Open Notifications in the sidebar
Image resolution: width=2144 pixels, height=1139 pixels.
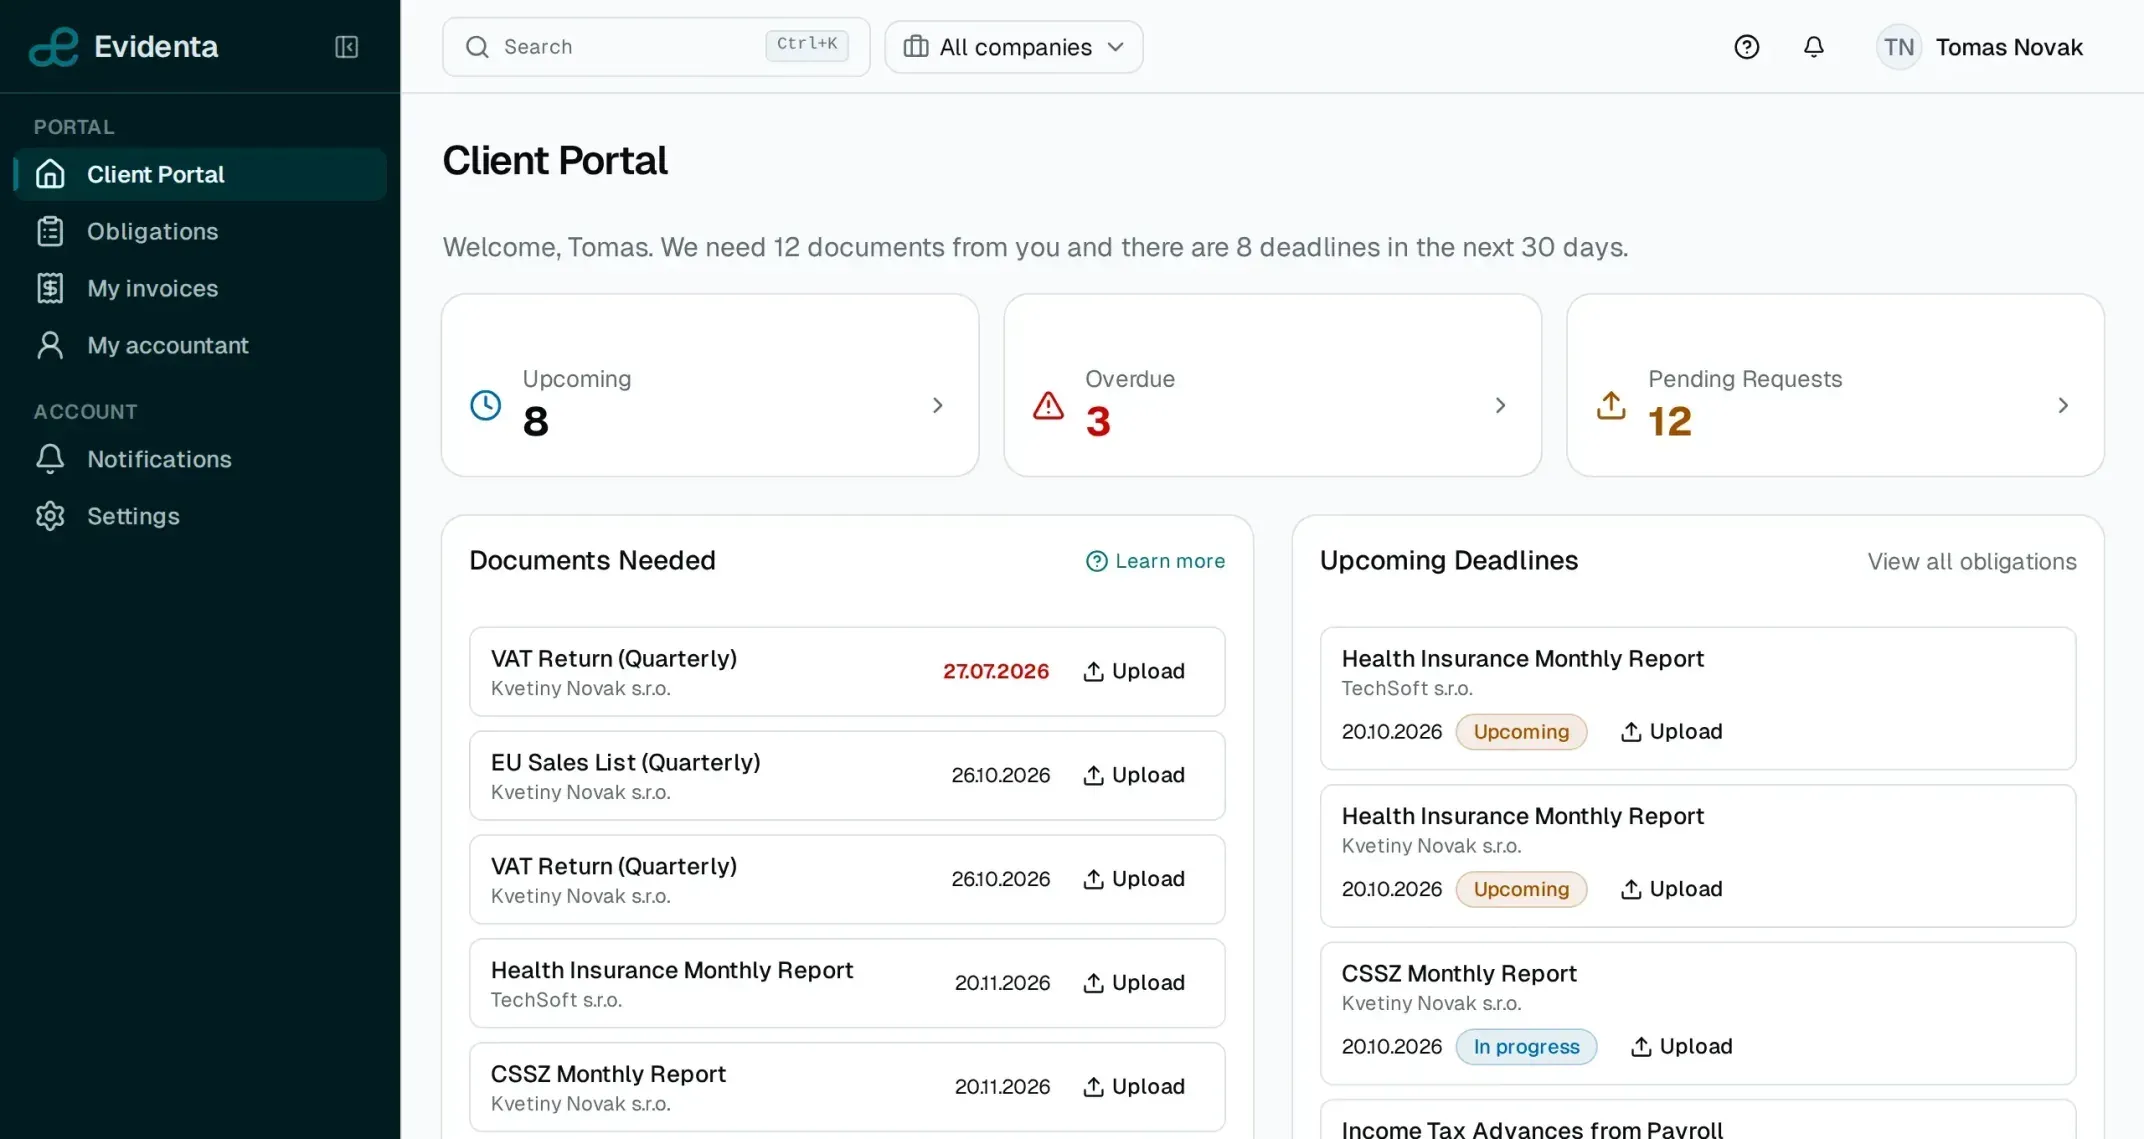(x=200, y=459)
